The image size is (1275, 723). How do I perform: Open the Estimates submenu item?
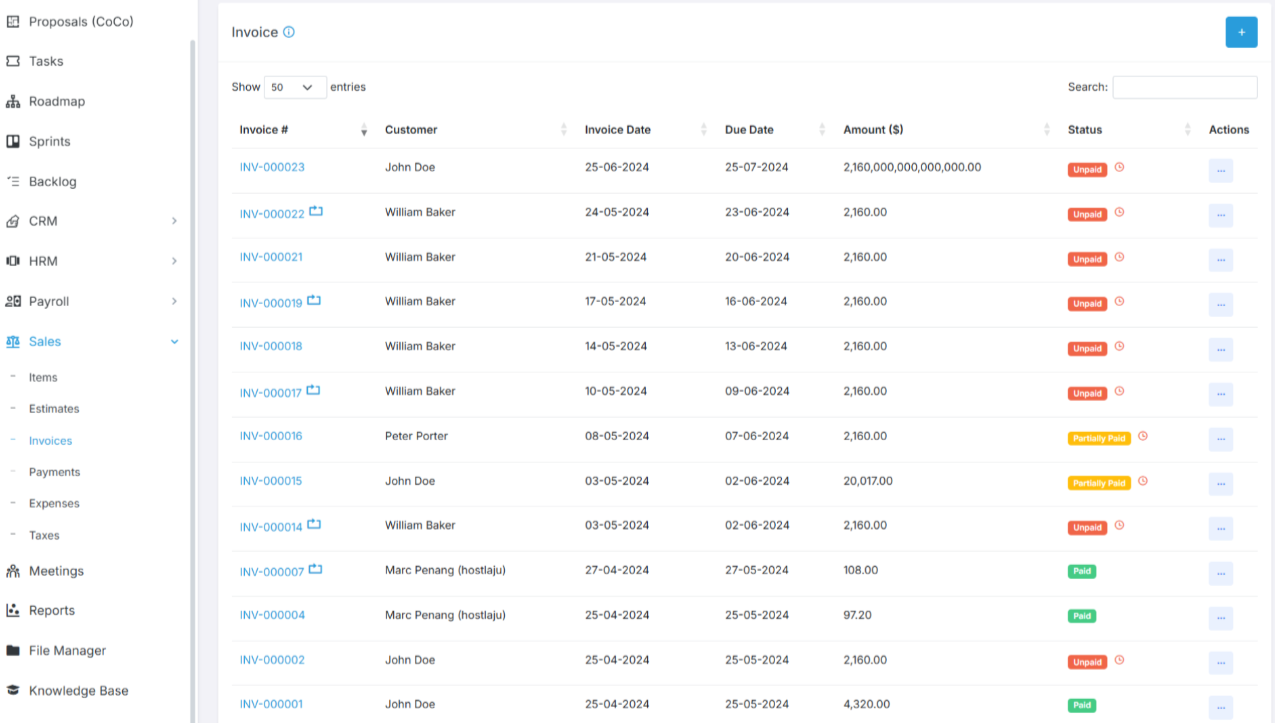54,408
